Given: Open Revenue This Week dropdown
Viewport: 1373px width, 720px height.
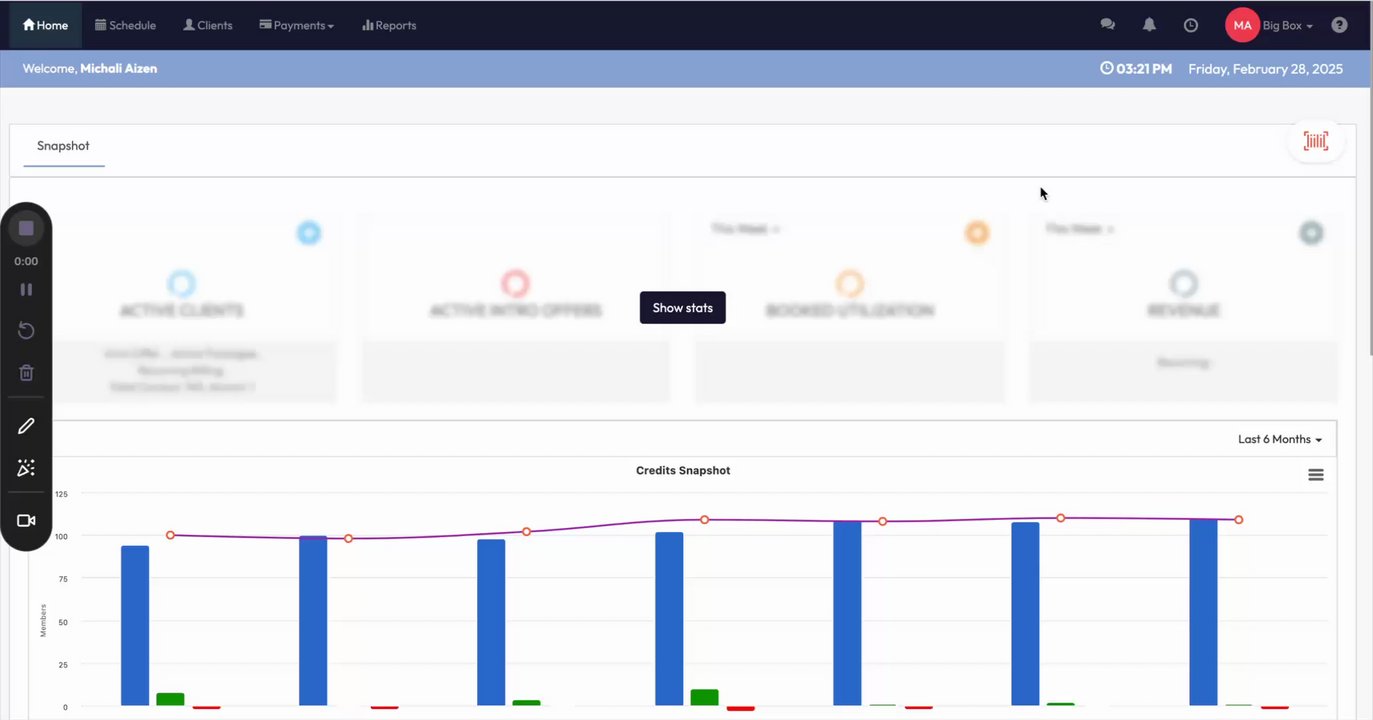Looking at the screenshot, I should click(1079, 229).
